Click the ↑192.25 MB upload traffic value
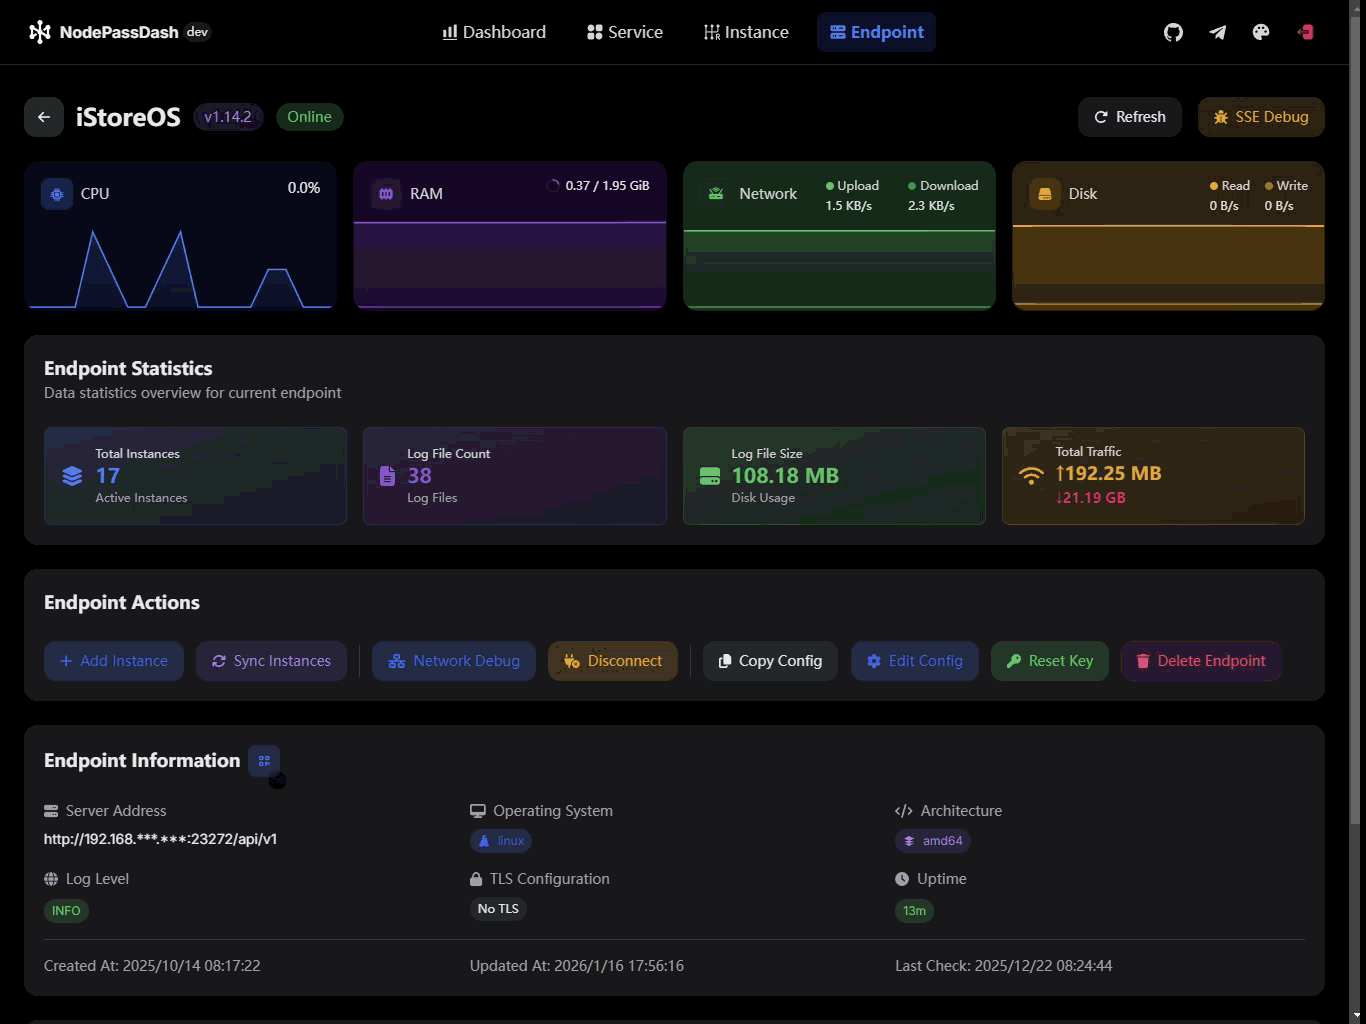 [1108, 474]
